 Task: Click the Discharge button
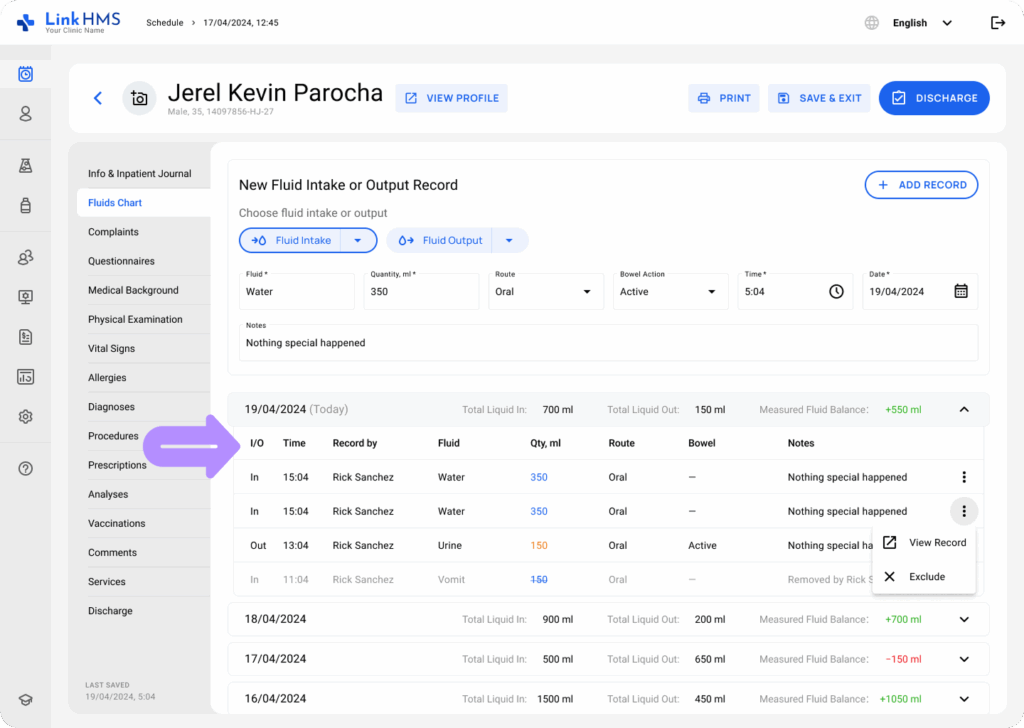[x=934, y=98]
